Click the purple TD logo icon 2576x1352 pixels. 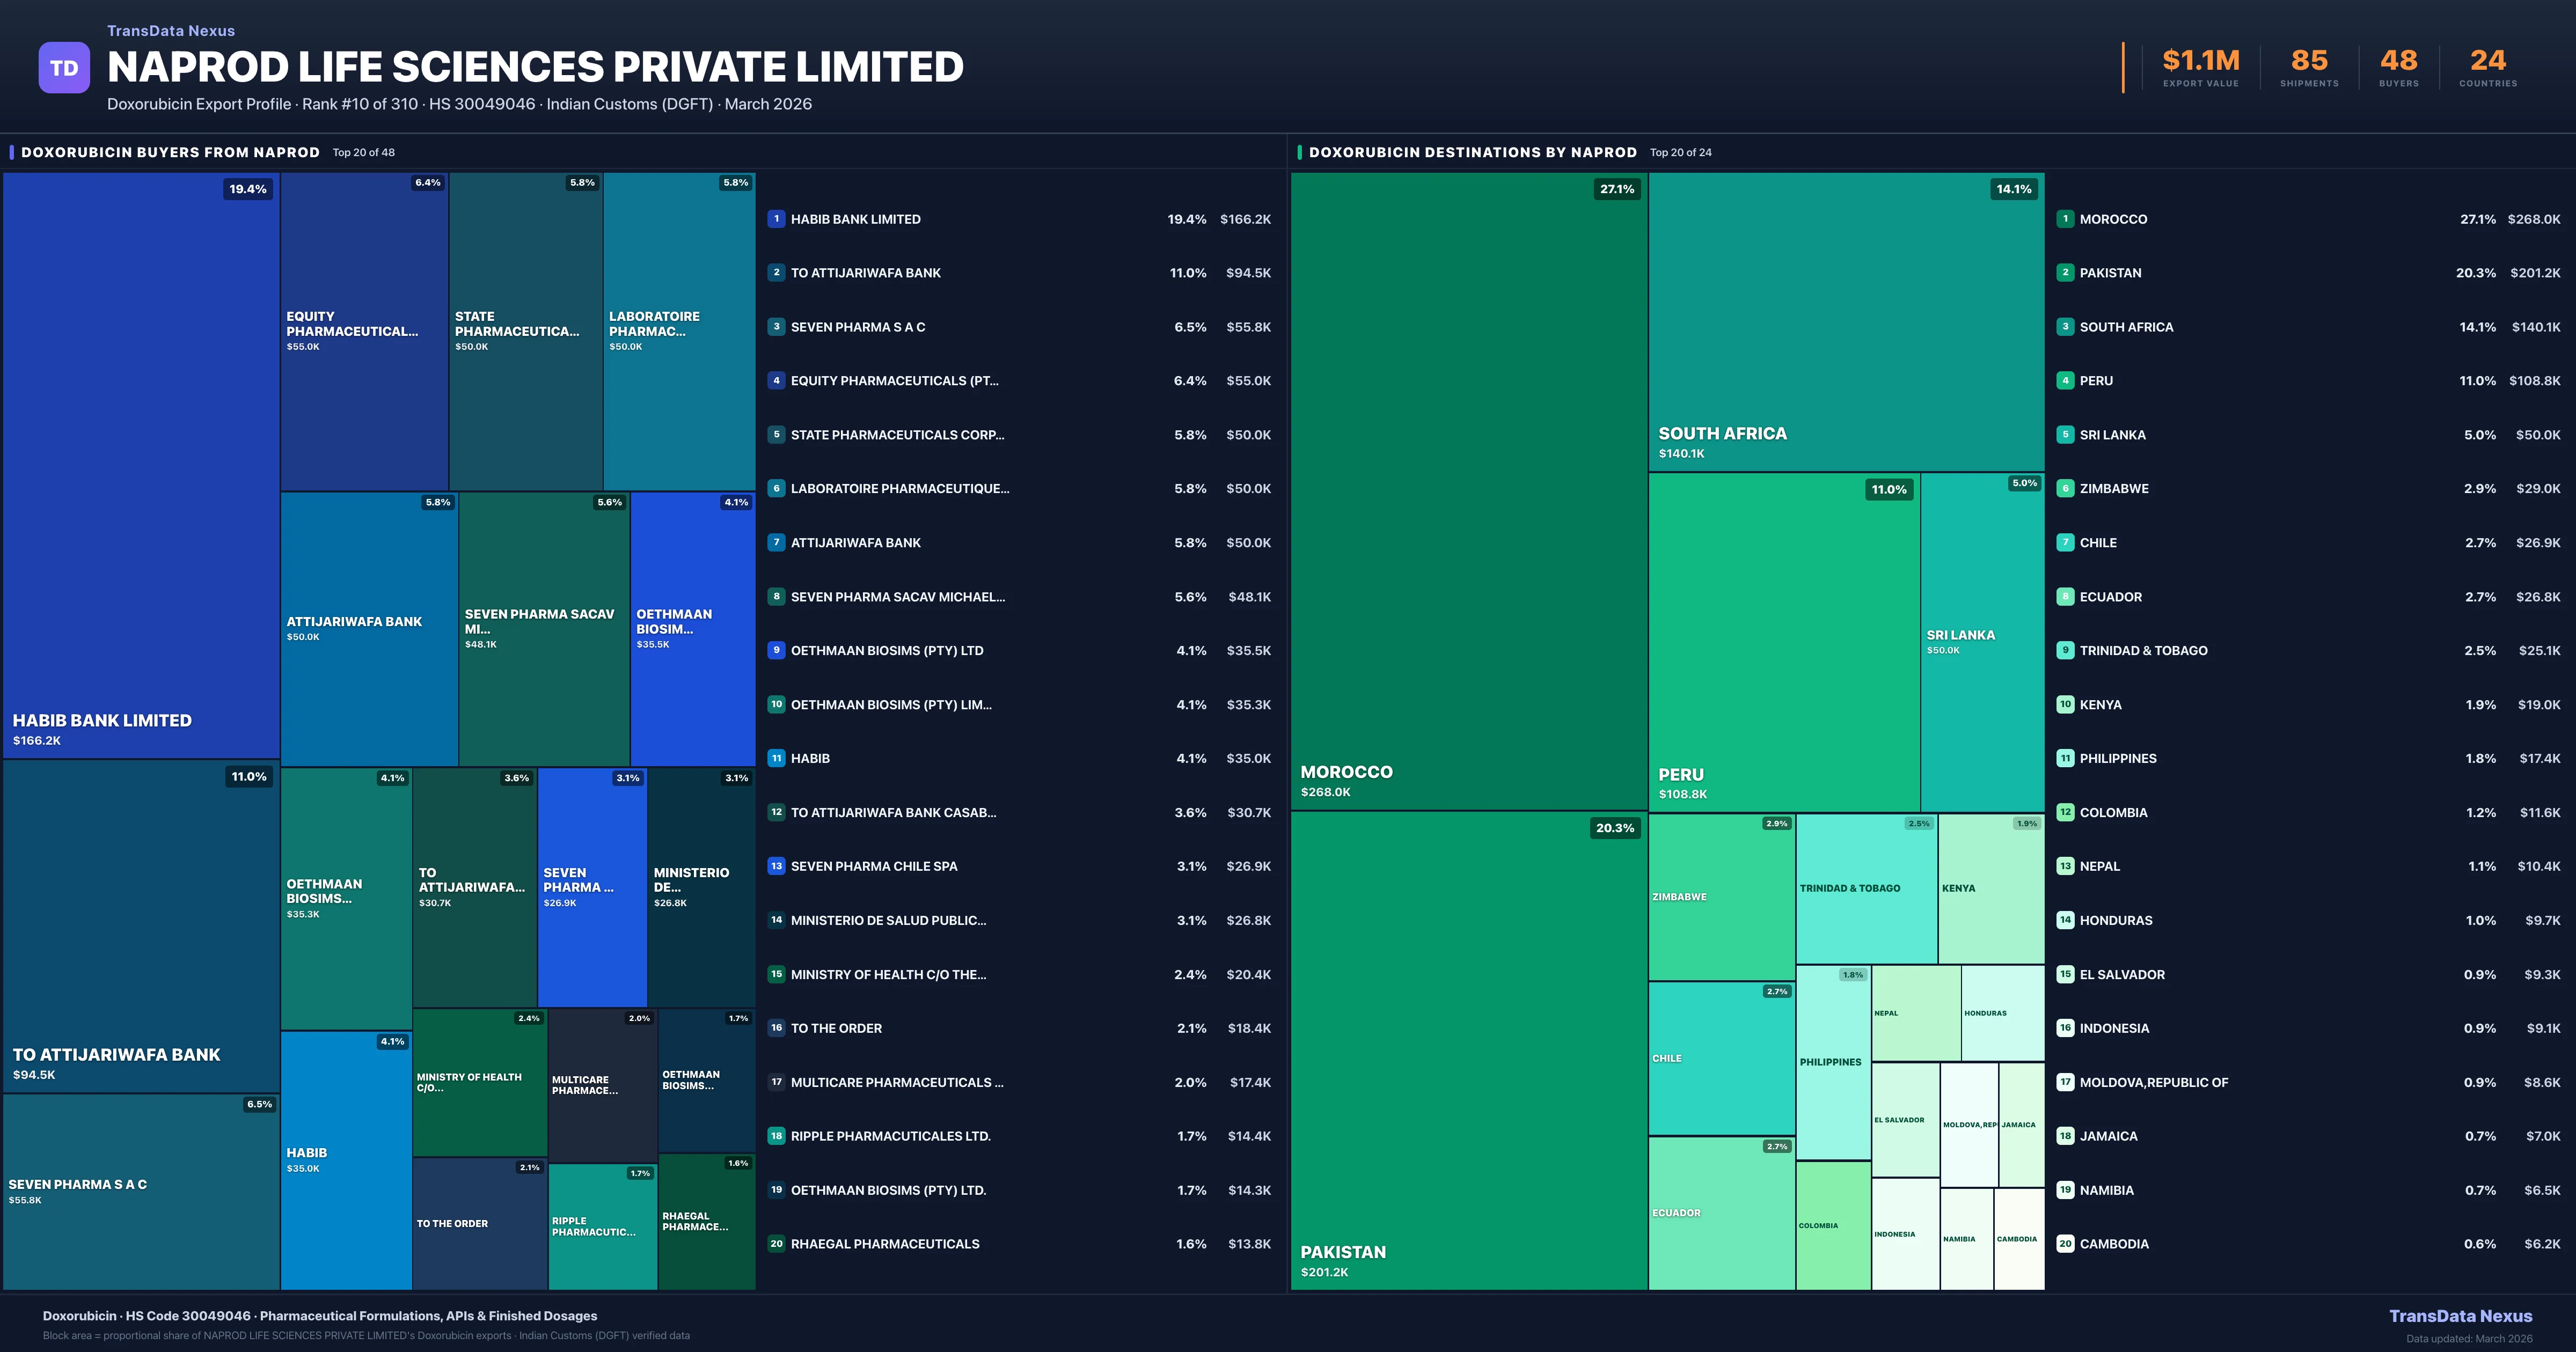click(64, 68)
